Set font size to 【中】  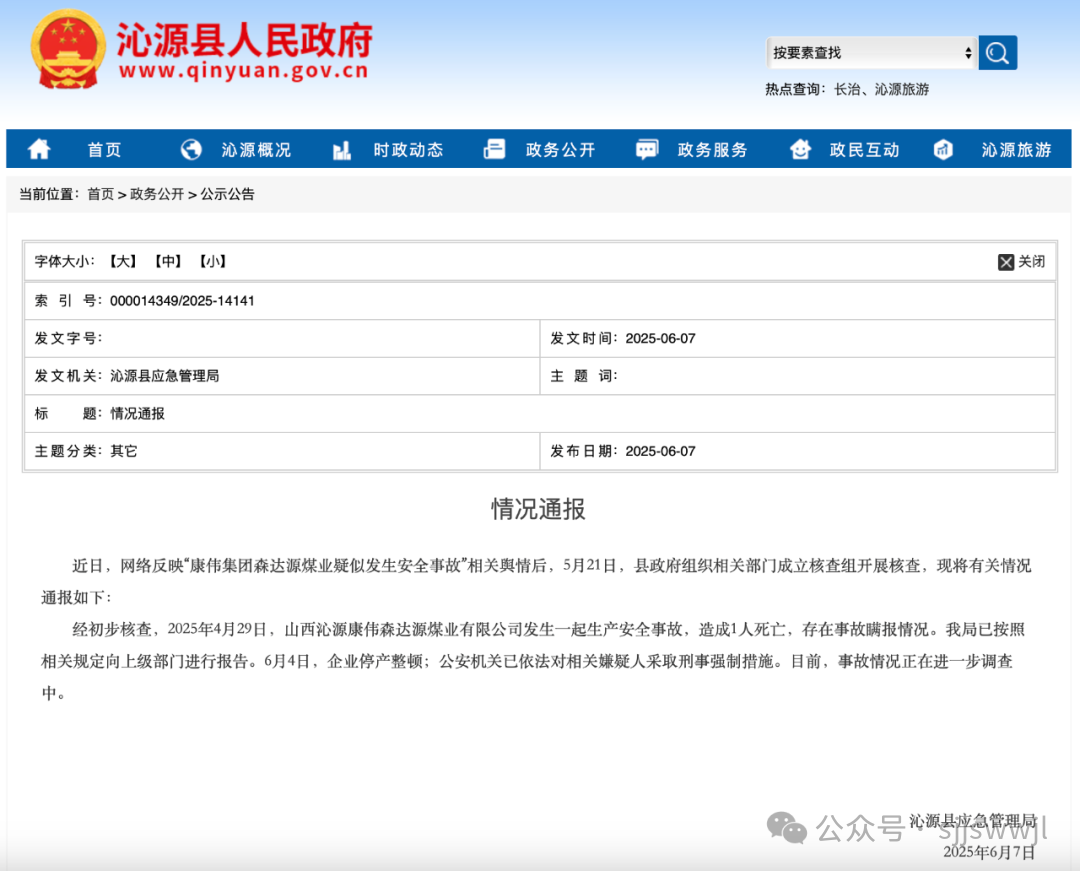168,262
